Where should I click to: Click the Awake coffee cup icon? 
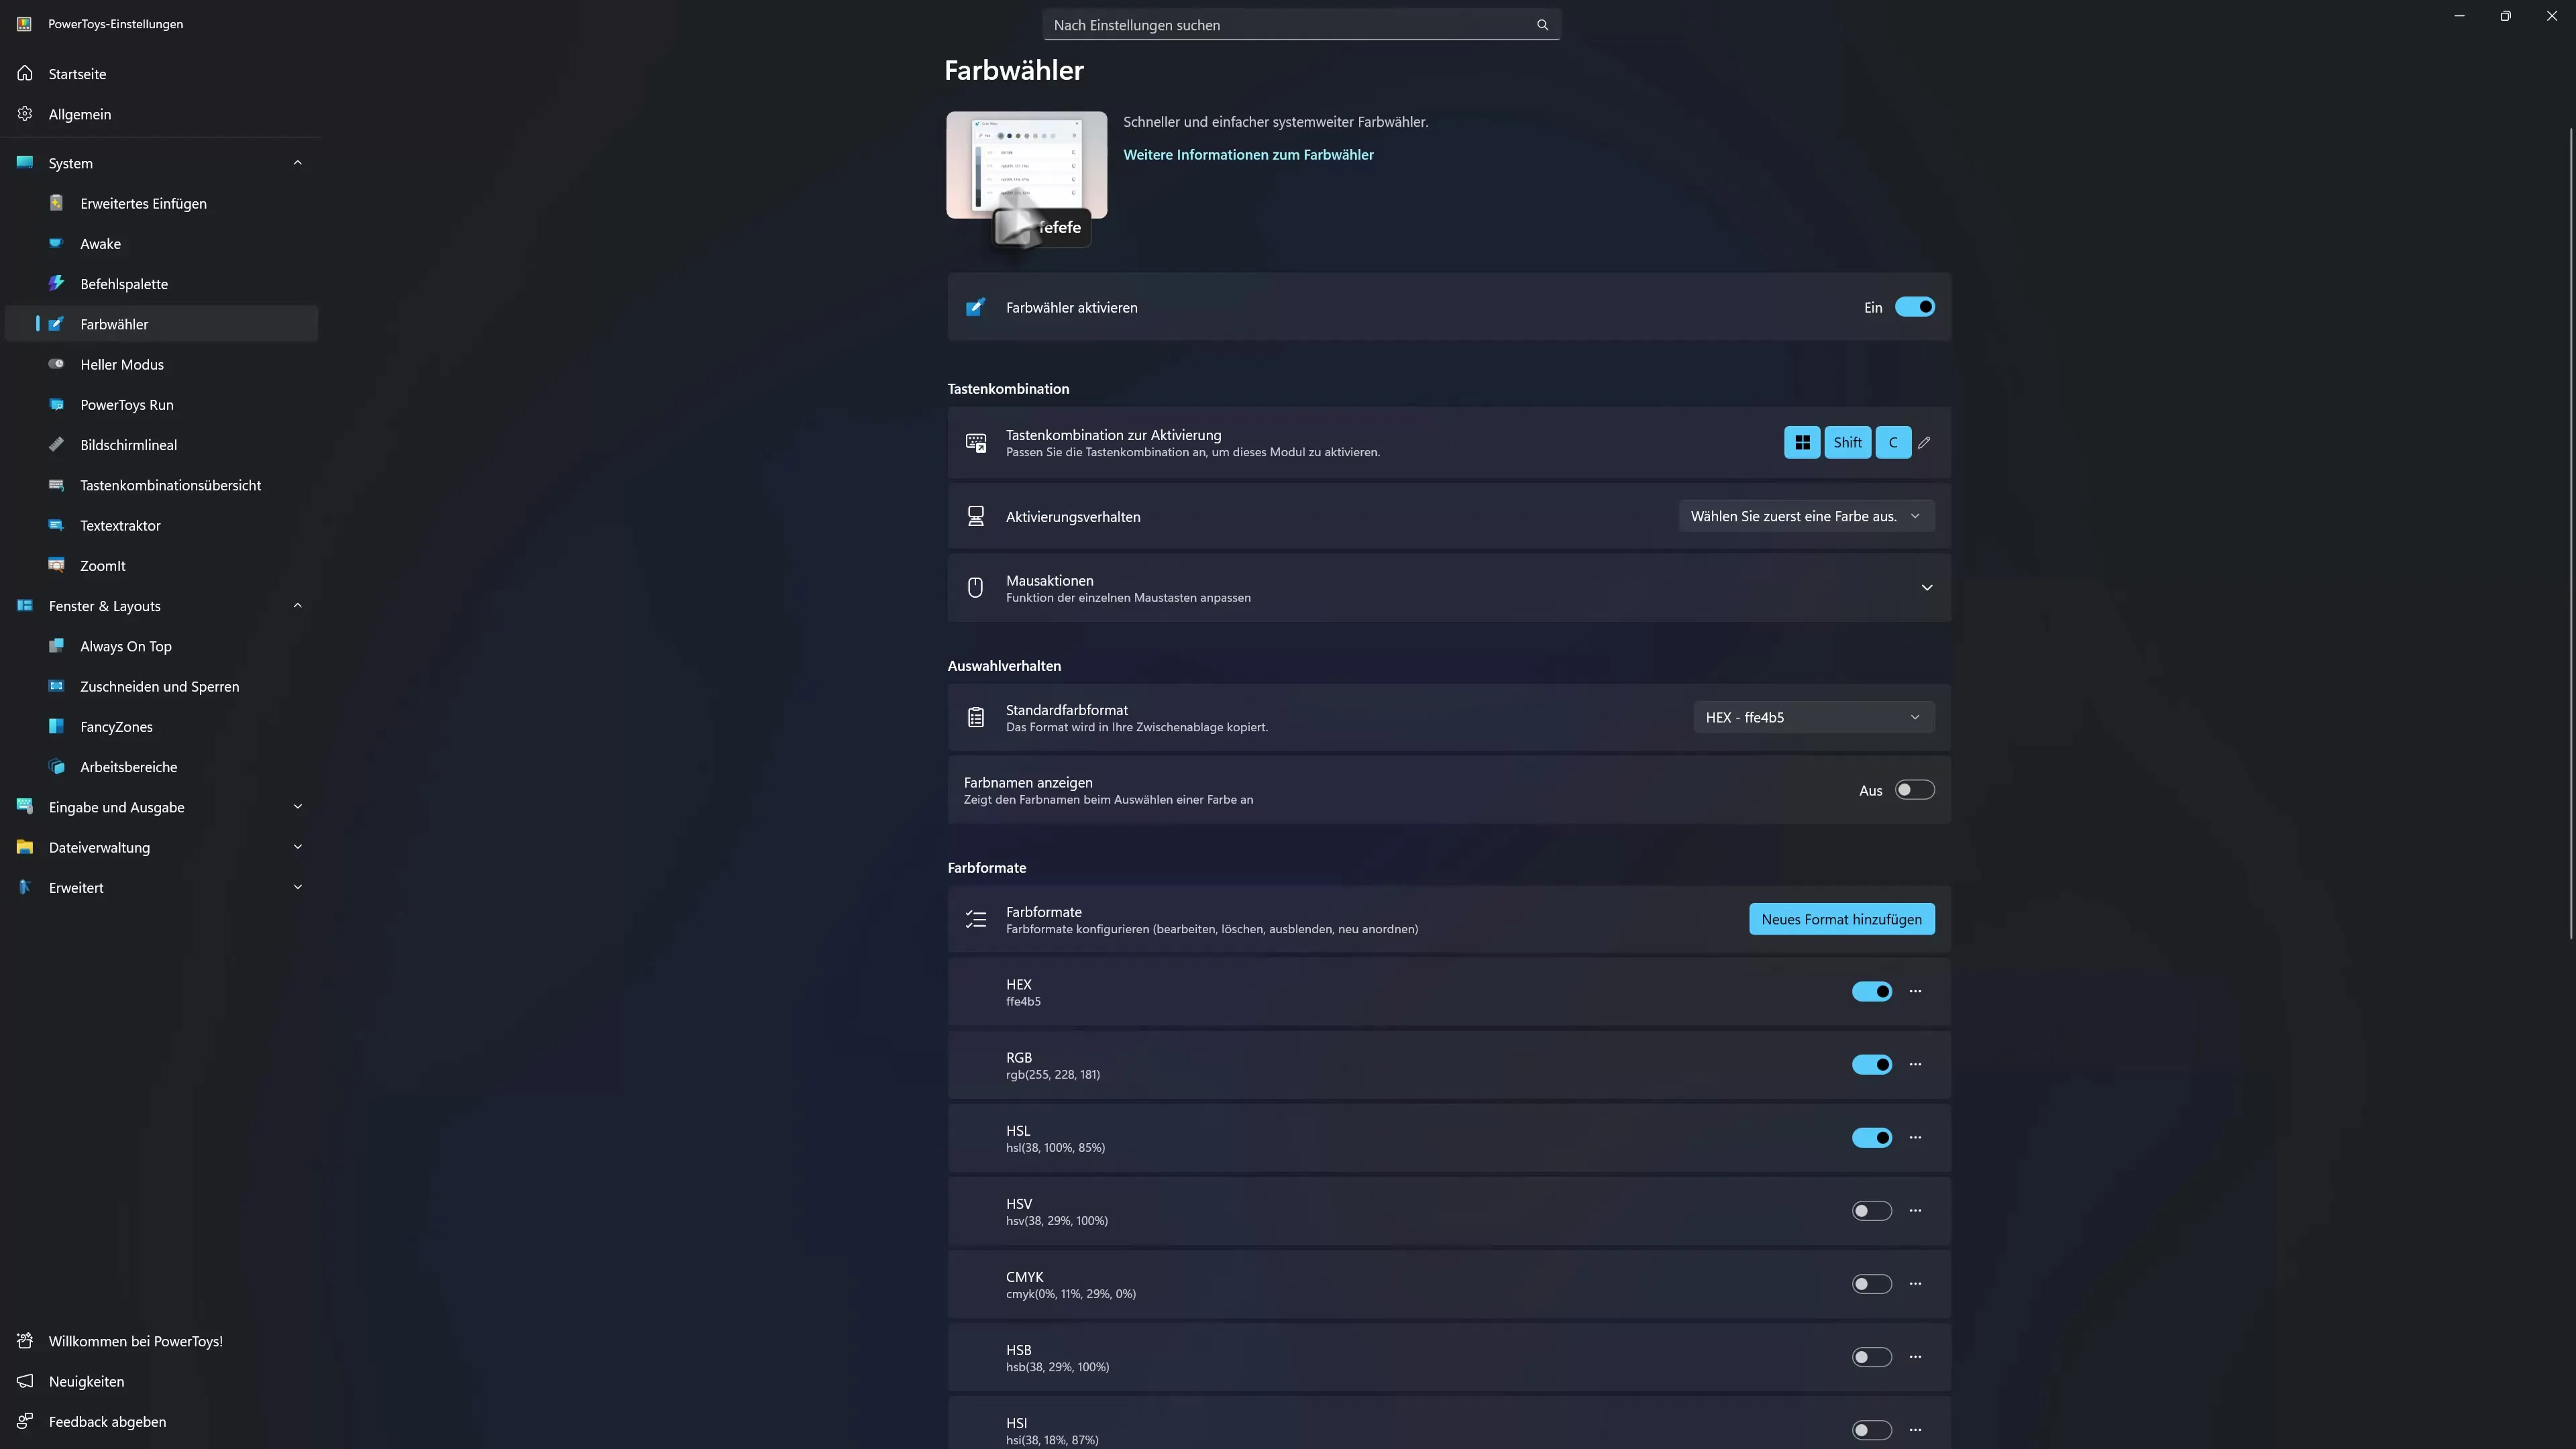pos(57,244)
